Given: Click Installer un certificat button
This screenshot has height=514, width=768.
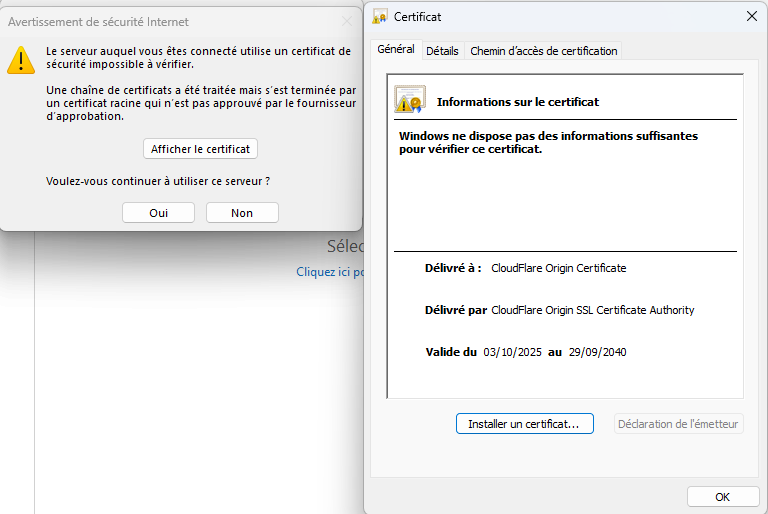Looking at the screenshot, I should (x=524, y=424).
